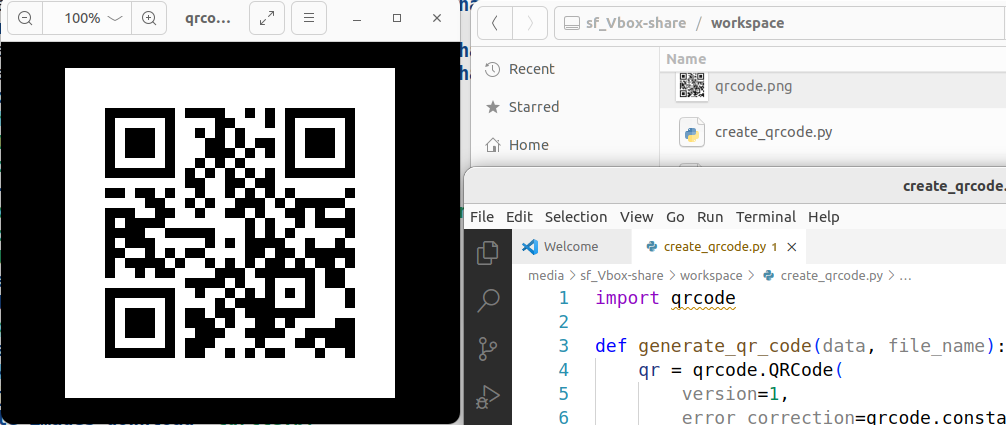1006x425 pixels.
Task: Click version=1 on line 5
Action: (729, 394)
